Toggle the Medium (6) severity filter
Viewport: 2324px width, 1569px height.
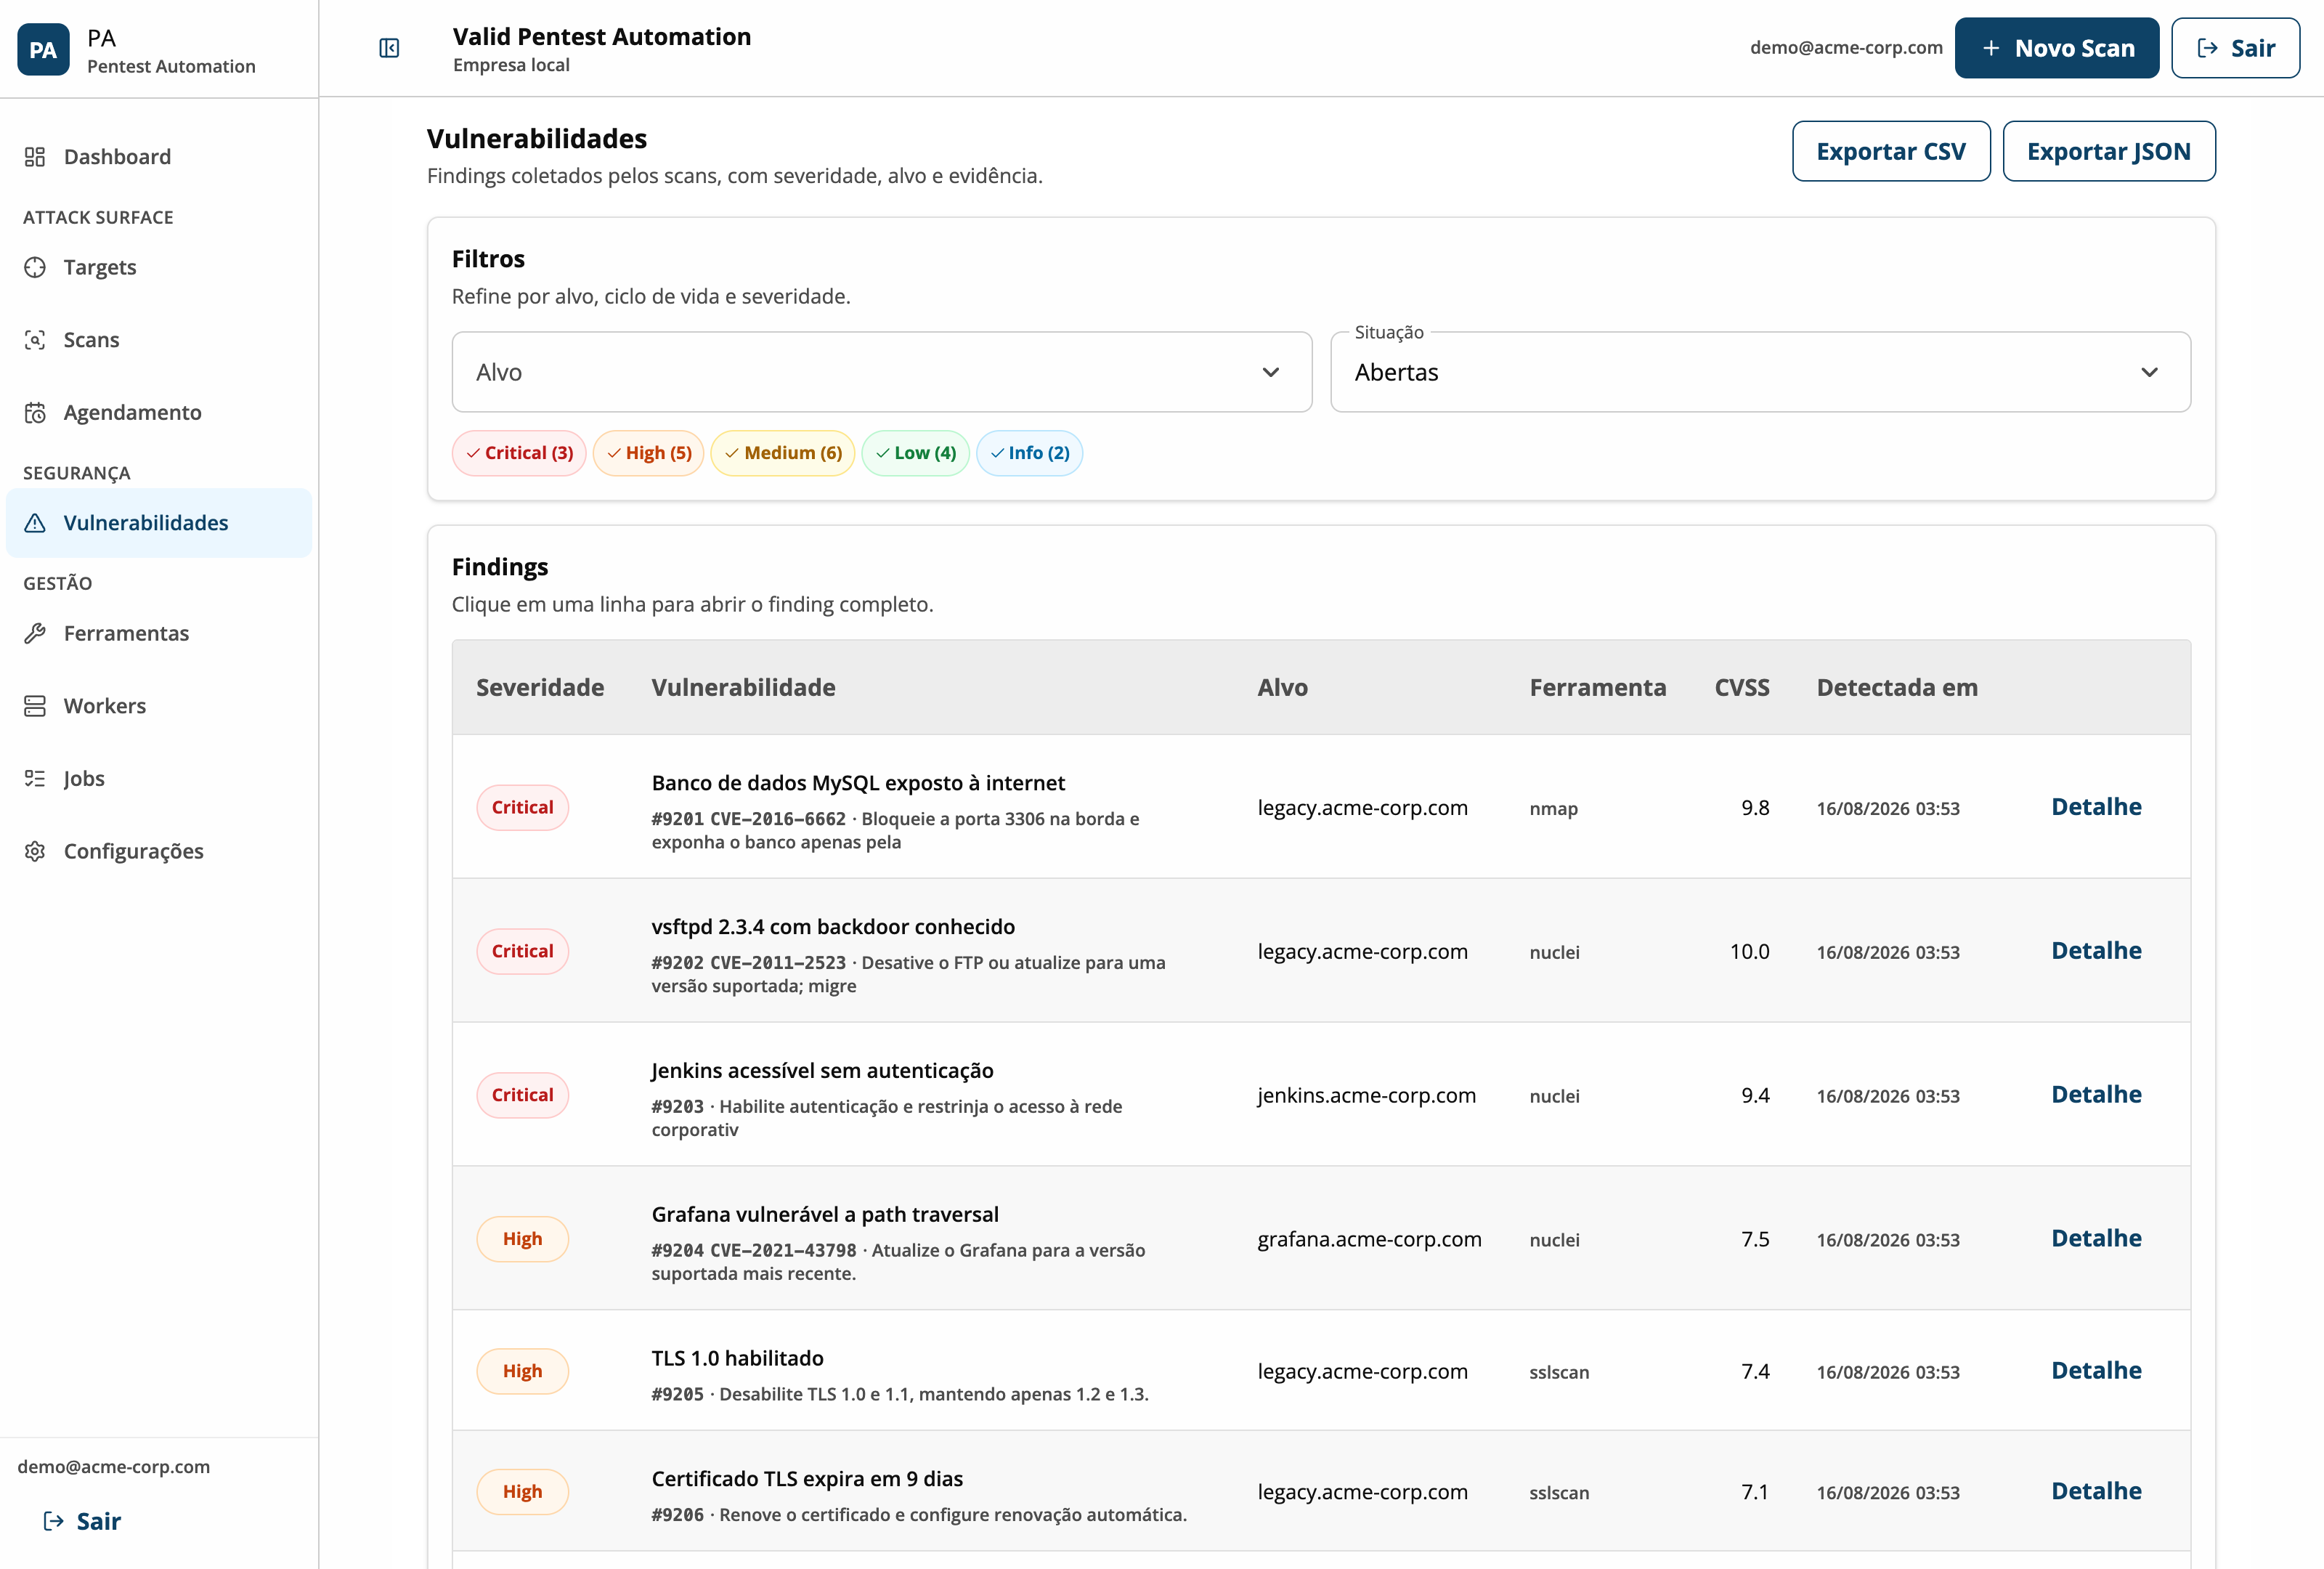pyautogui.click(x=783, y=453)
